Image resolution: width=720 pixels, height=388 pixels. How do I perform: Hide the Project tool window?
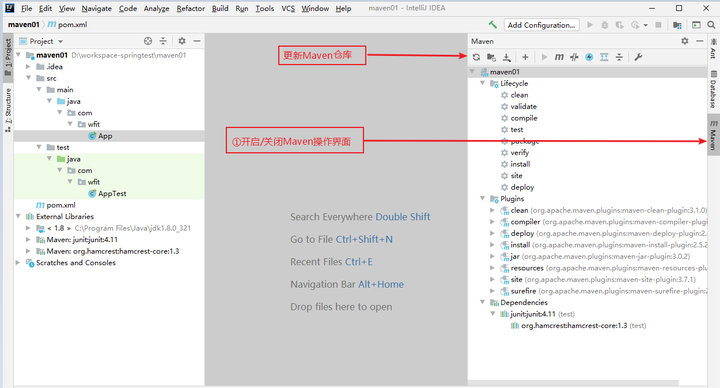point(197,41)
